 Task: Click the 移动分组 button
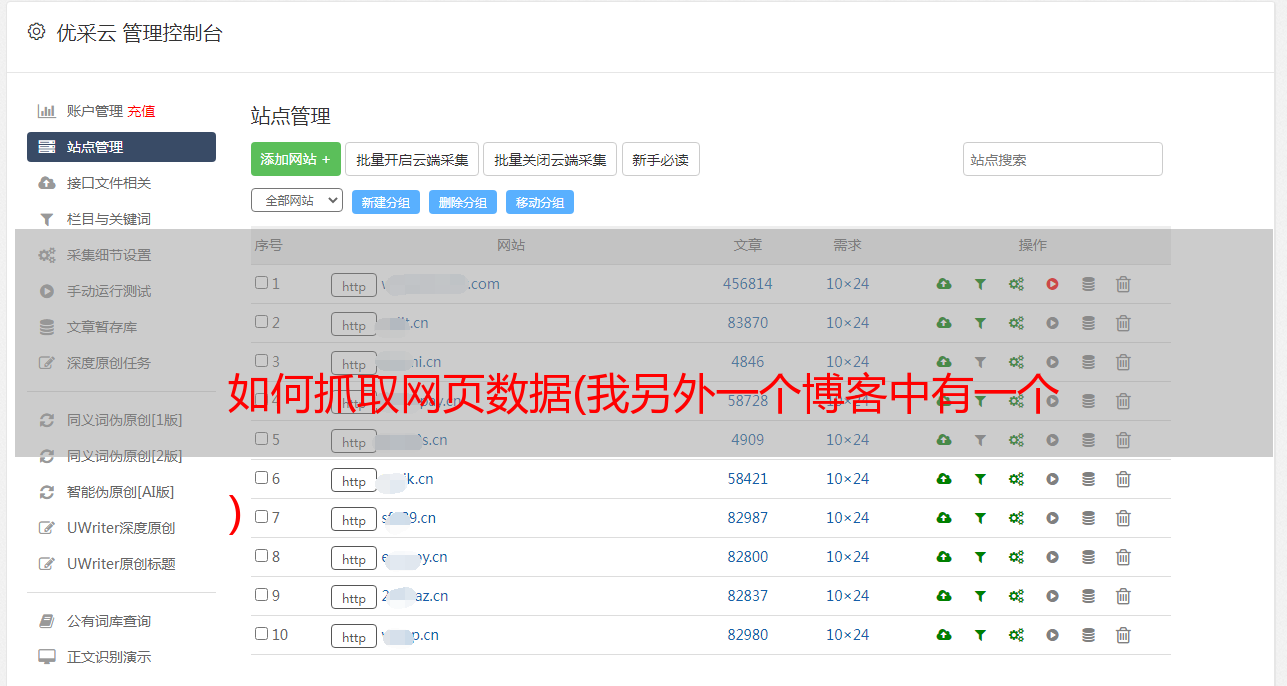[540, 202]
